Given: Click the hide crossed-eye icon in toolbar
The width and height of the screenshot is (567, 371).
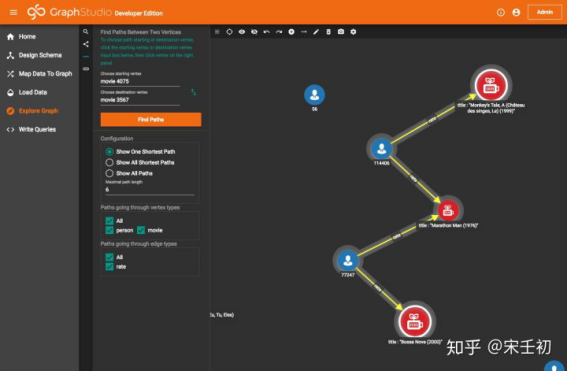Looking at the screenshot, I should 254,32.
